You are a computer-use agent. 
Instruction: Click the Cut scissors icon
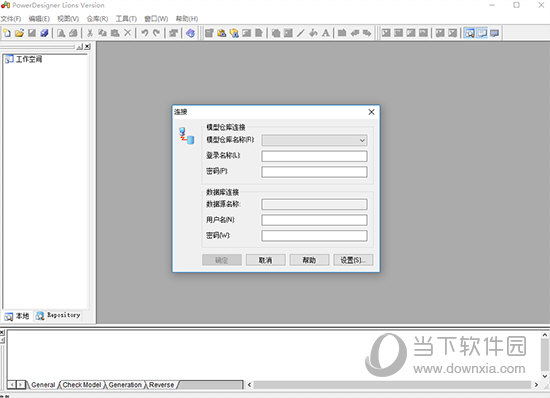click(x=90, y=33)
